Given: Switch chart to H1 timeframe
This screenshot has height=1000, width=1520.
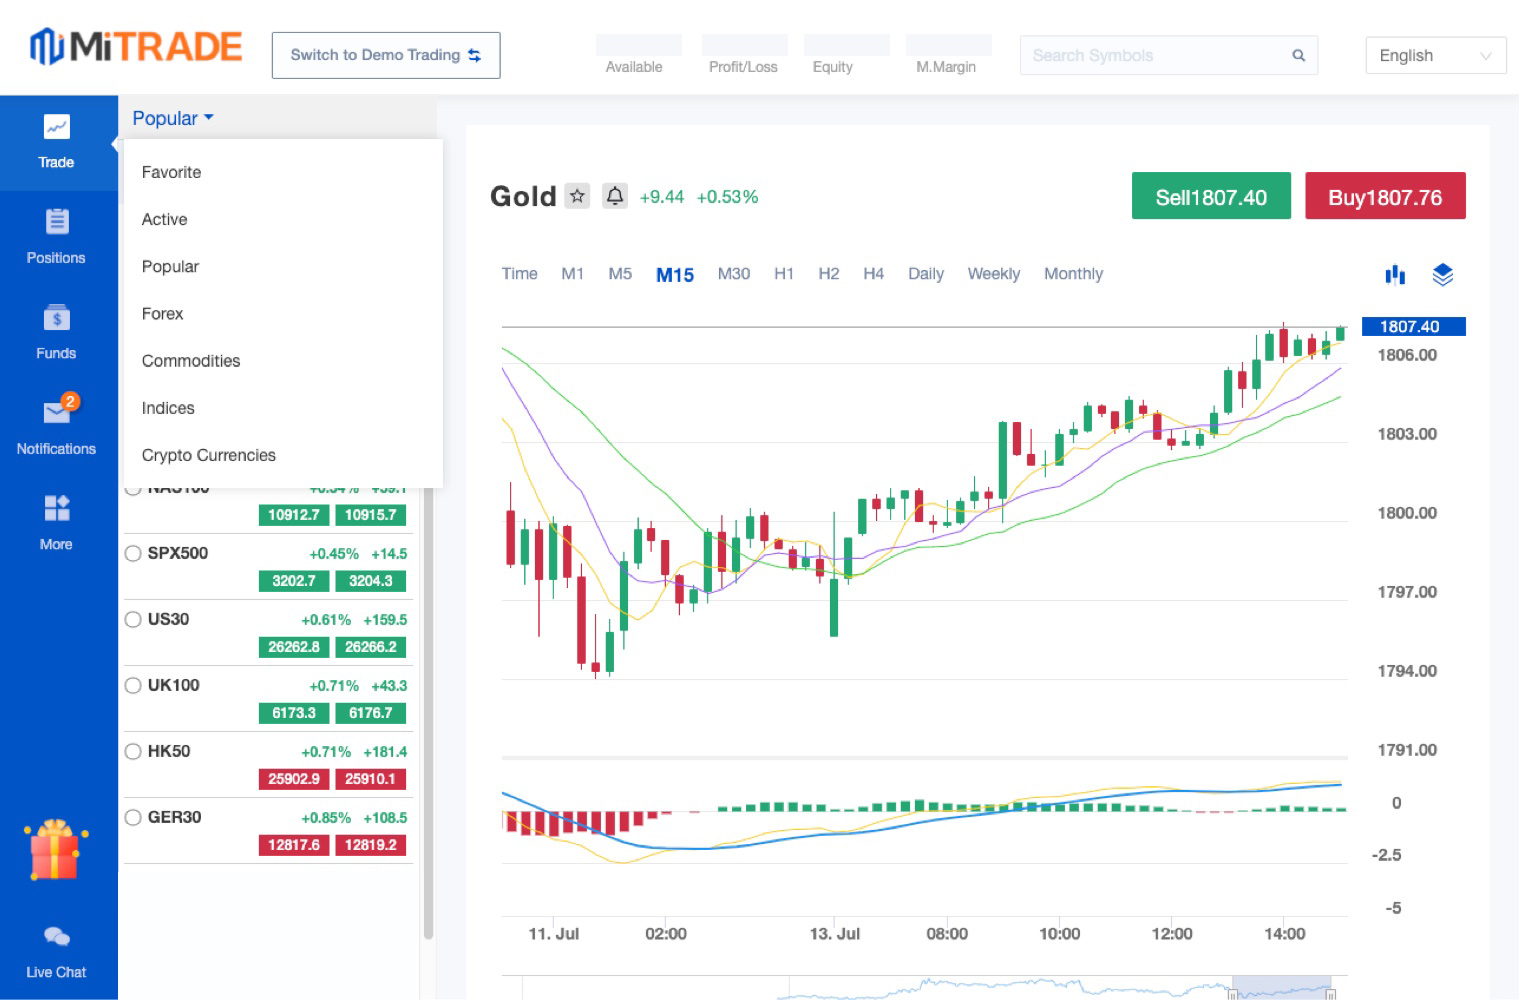Looking at the screenshot, I should point(783,274).
